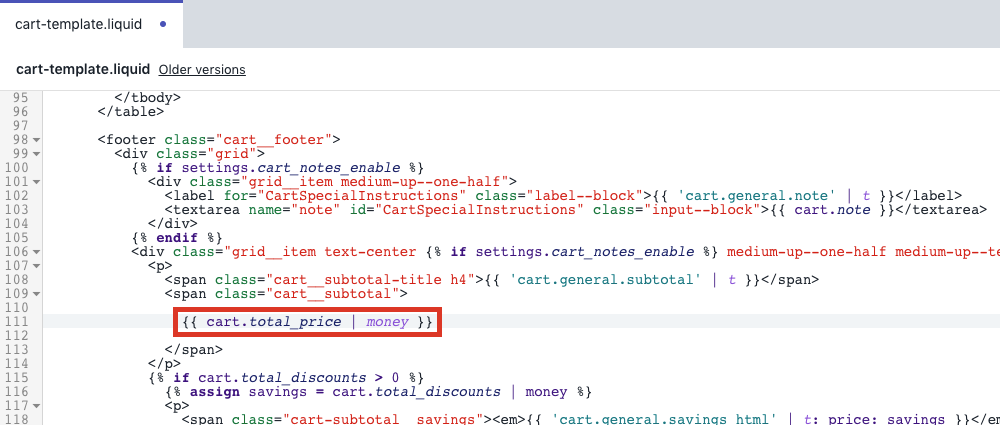Viewport: 1000px width, 425px height.
Task: Click the cart-template.liquid file name heading
Action: point(83,70)
